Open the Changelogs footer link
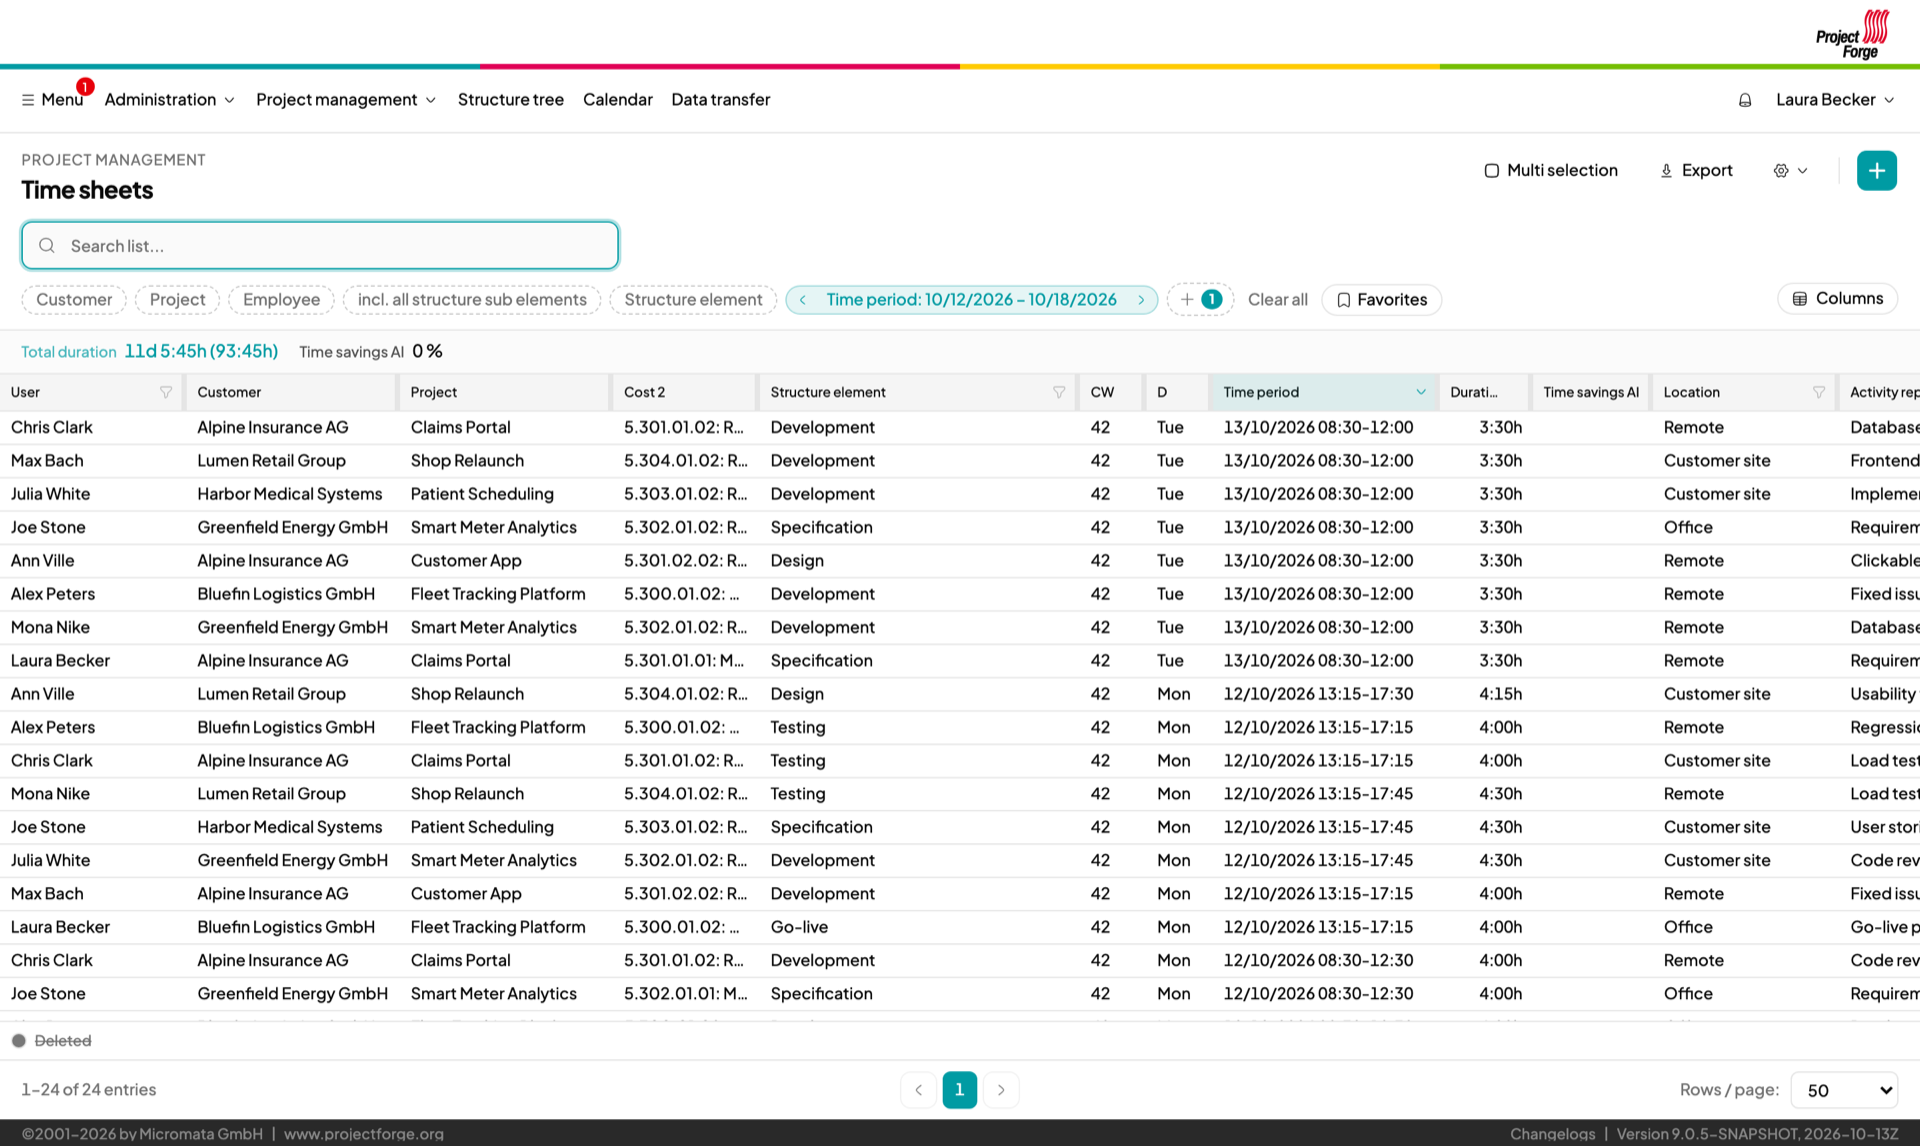Image resolution: width=1920 pixels, height=1146 pixels. point(1552,1134)
